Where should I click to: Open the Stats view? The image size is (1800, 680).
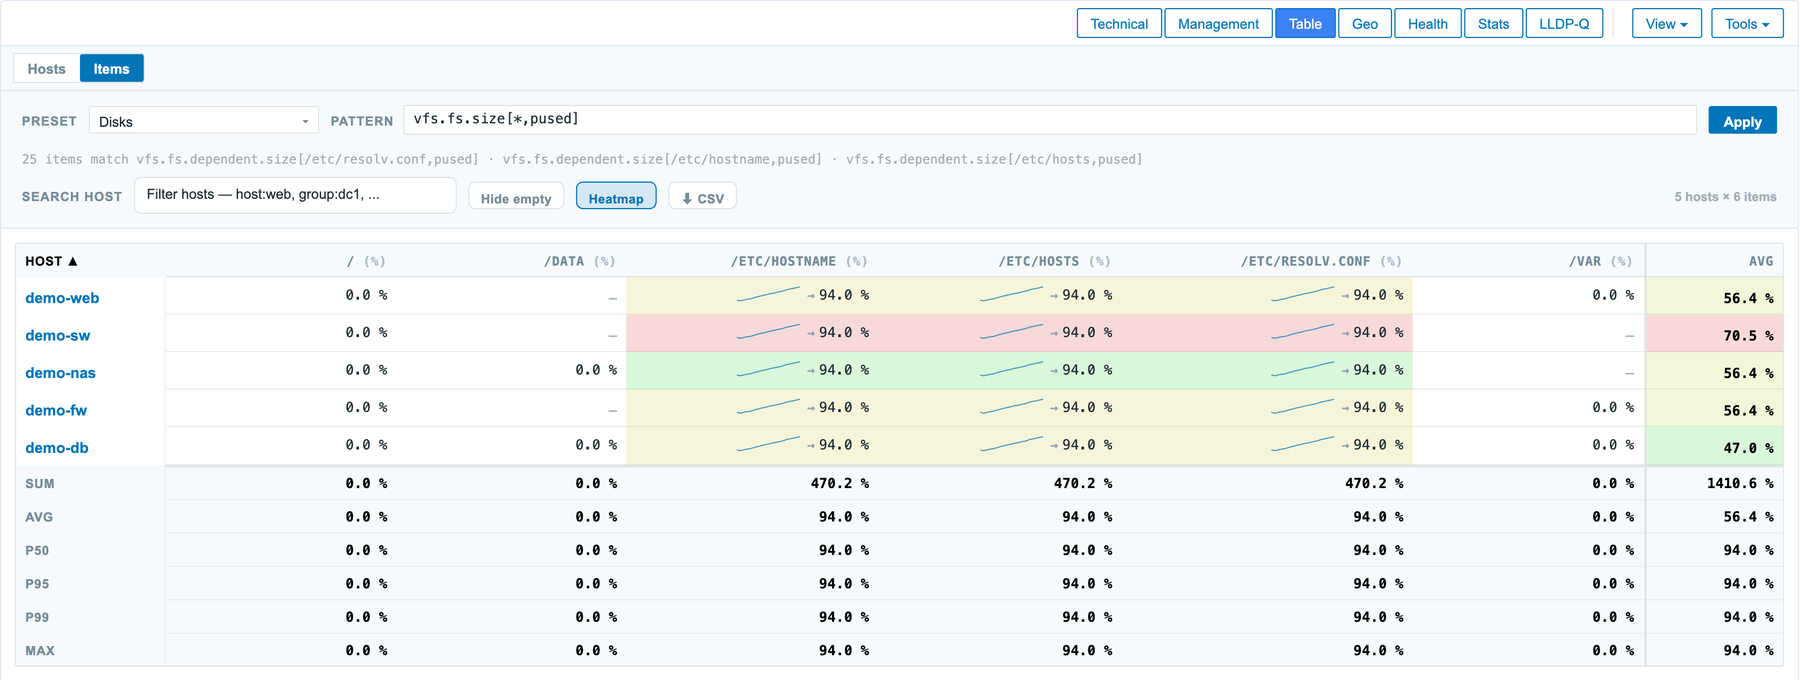[1494, 23]
